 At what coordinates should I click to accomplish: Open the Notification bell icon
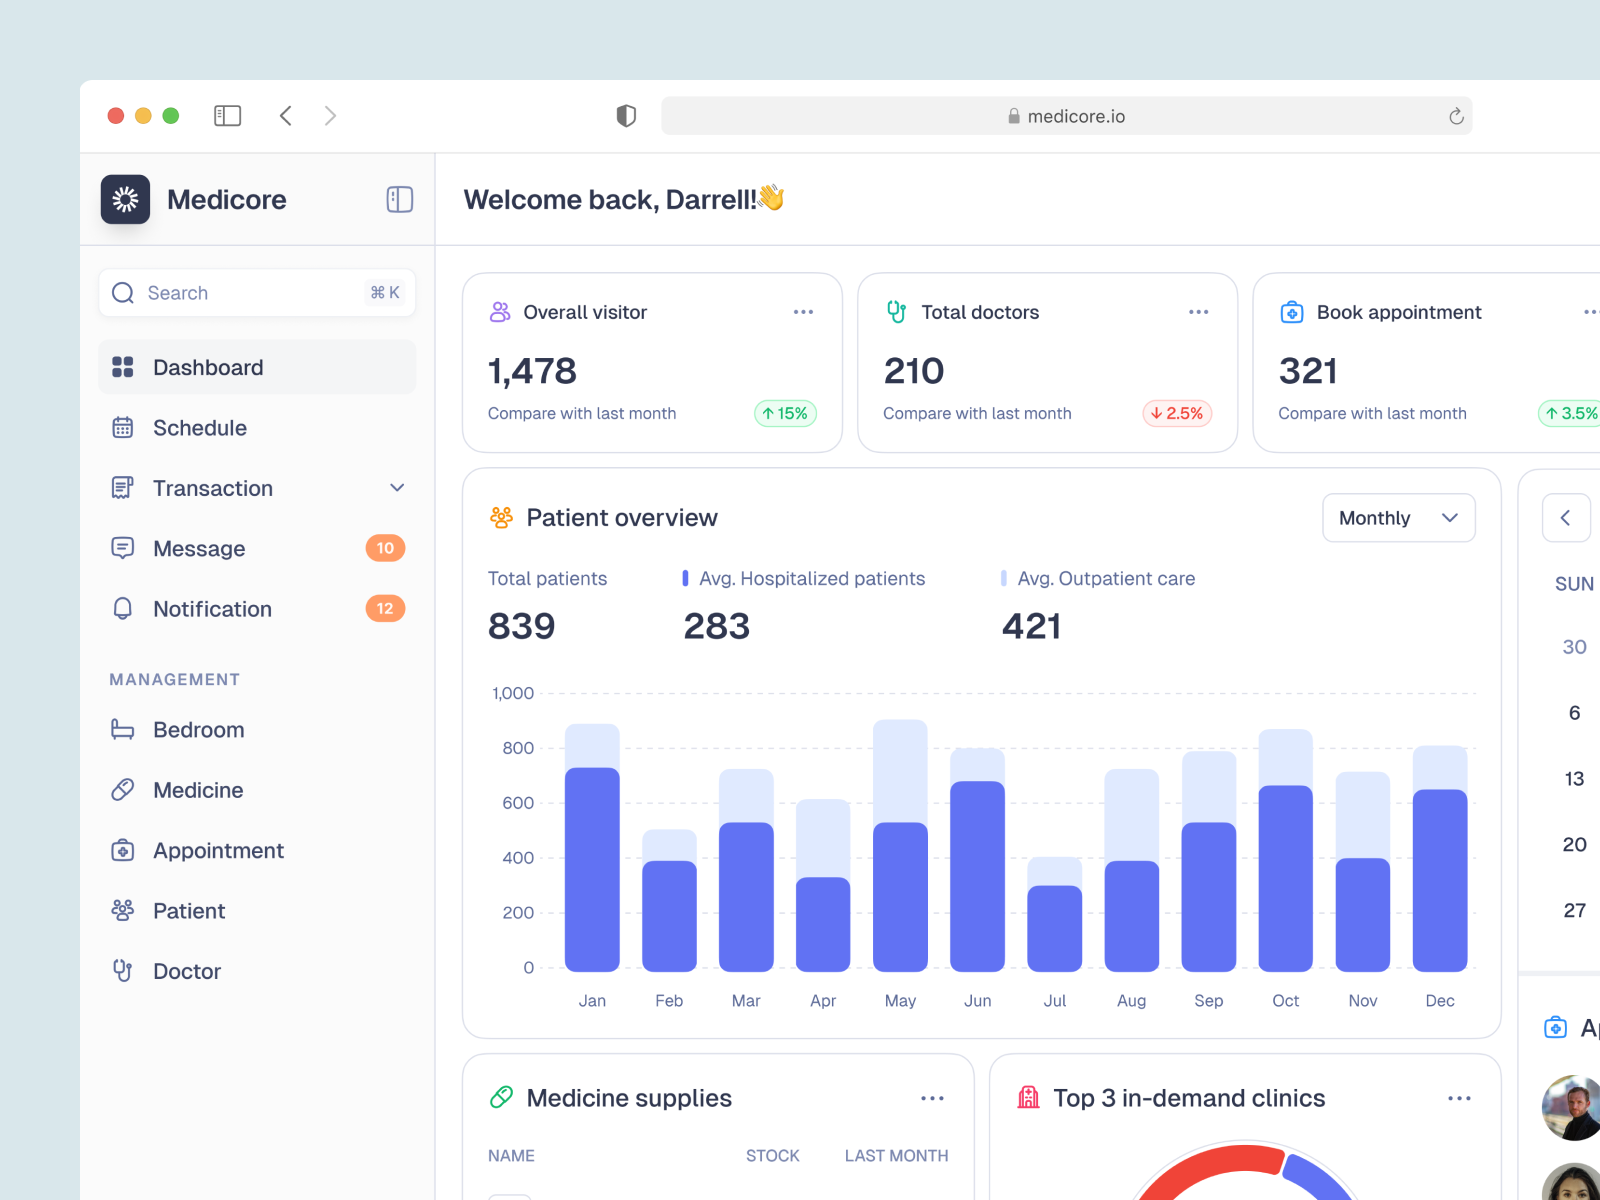(122, 609)
